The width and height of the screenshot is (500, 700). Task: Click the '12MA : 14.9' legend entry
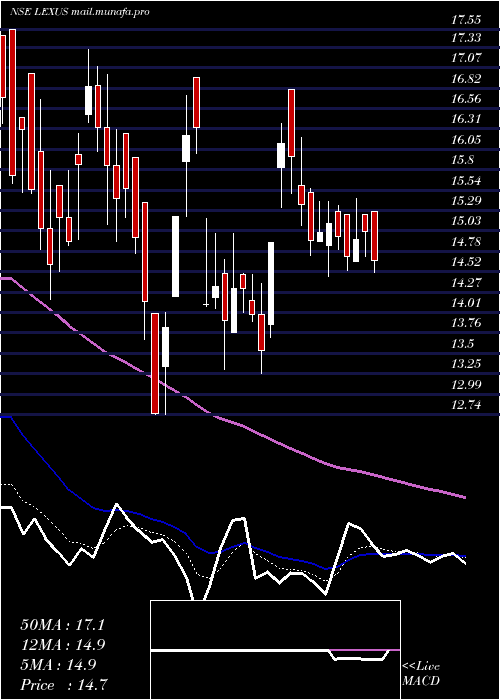click(62, 645)
